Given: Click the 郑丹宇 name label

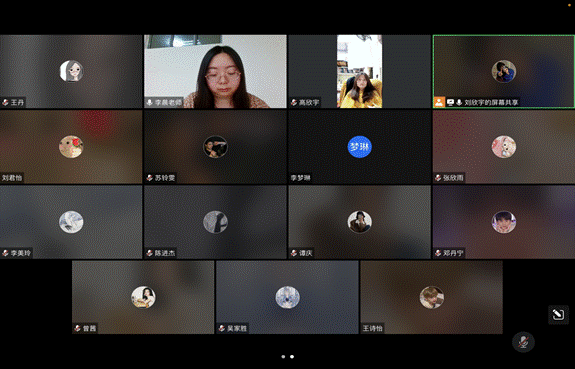Looking at the screenshot, I should tap(453, 253).
